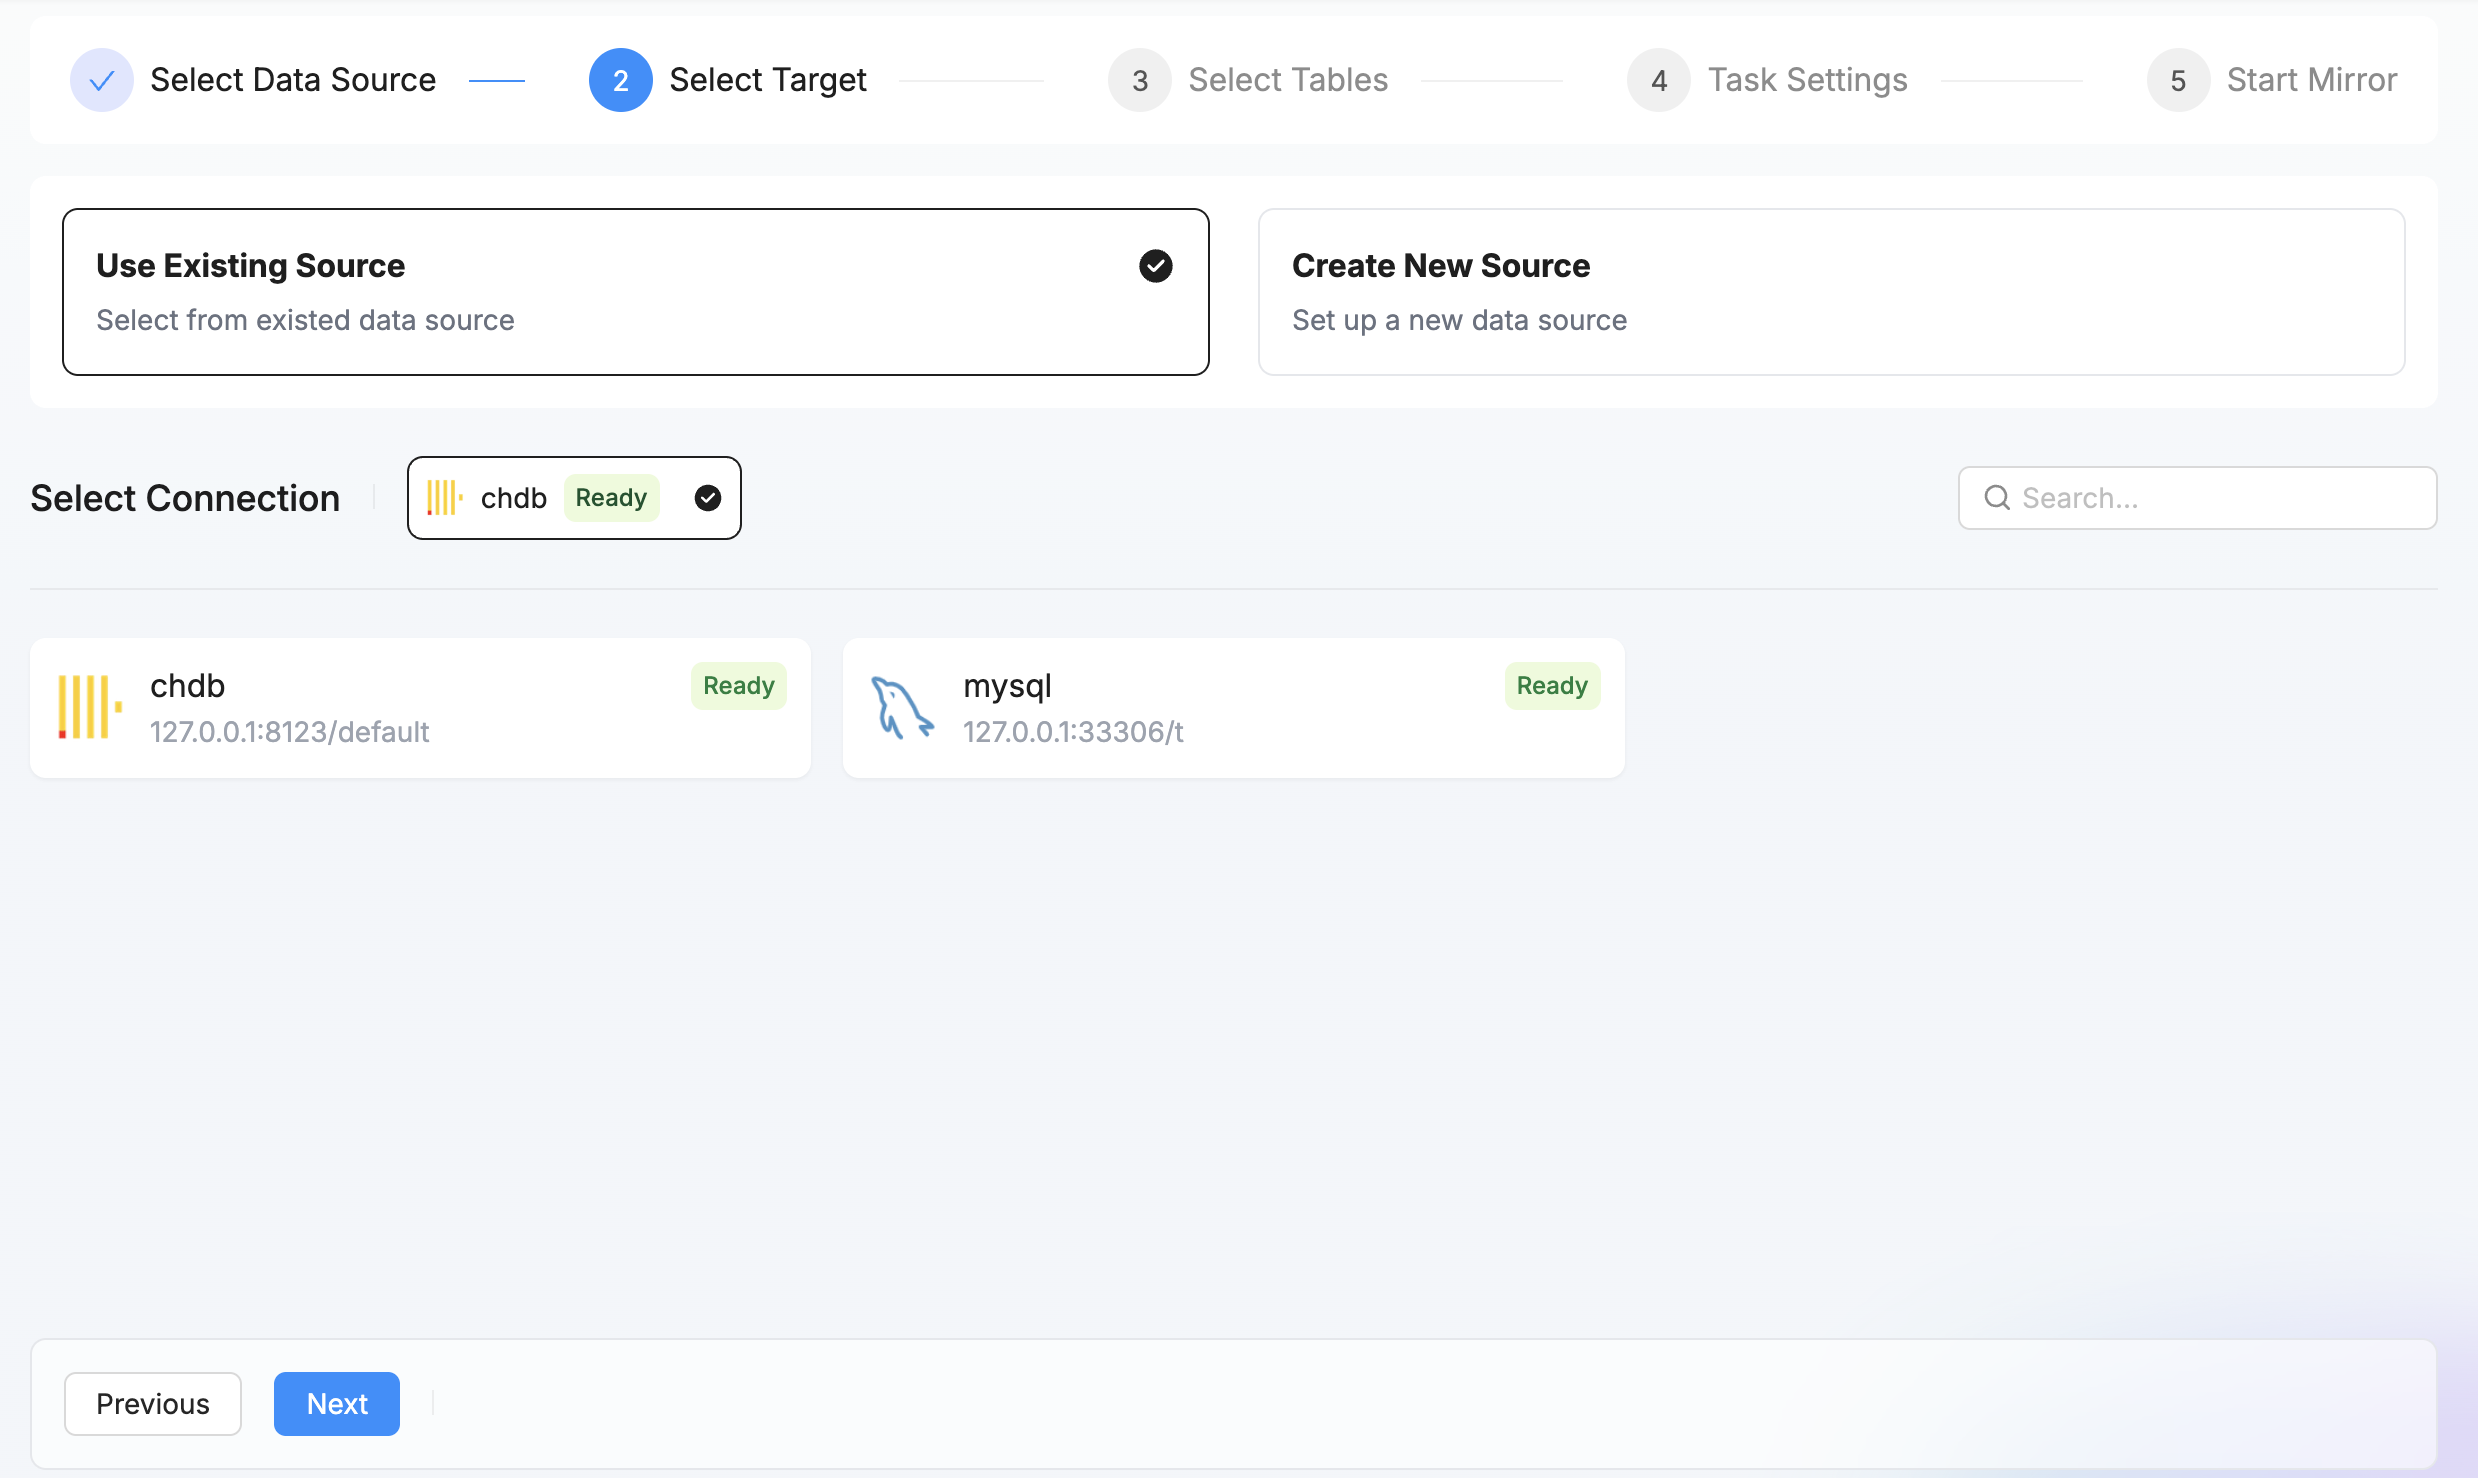Screen dimensions: 2478x1478
Task: Click the Previous button
Action: coord(153,1404)
